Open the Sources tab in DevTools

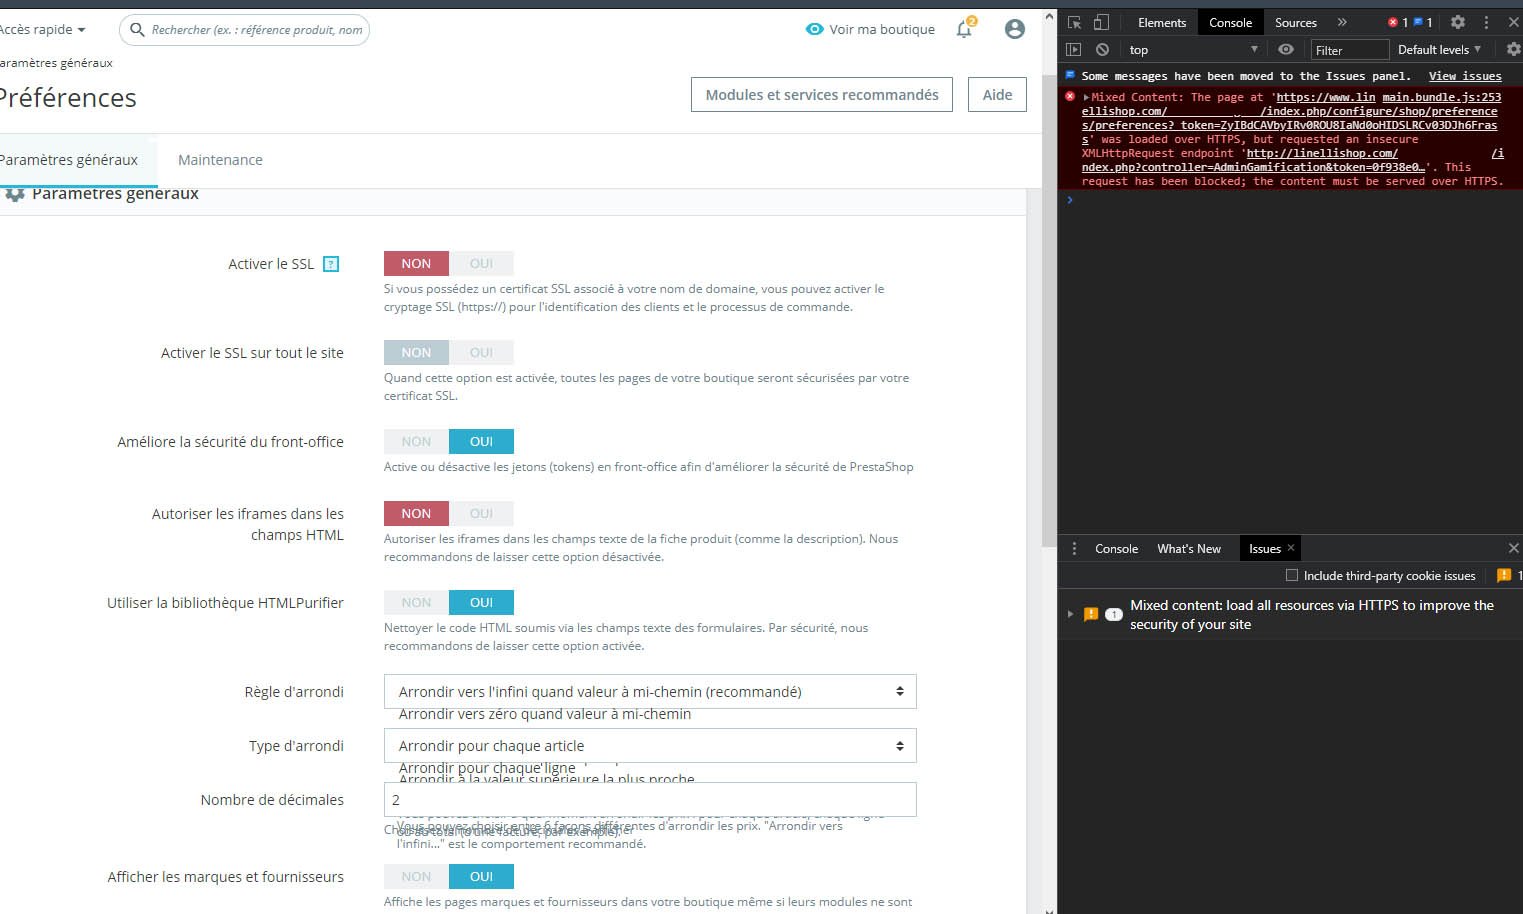[x=1295, y=22]
